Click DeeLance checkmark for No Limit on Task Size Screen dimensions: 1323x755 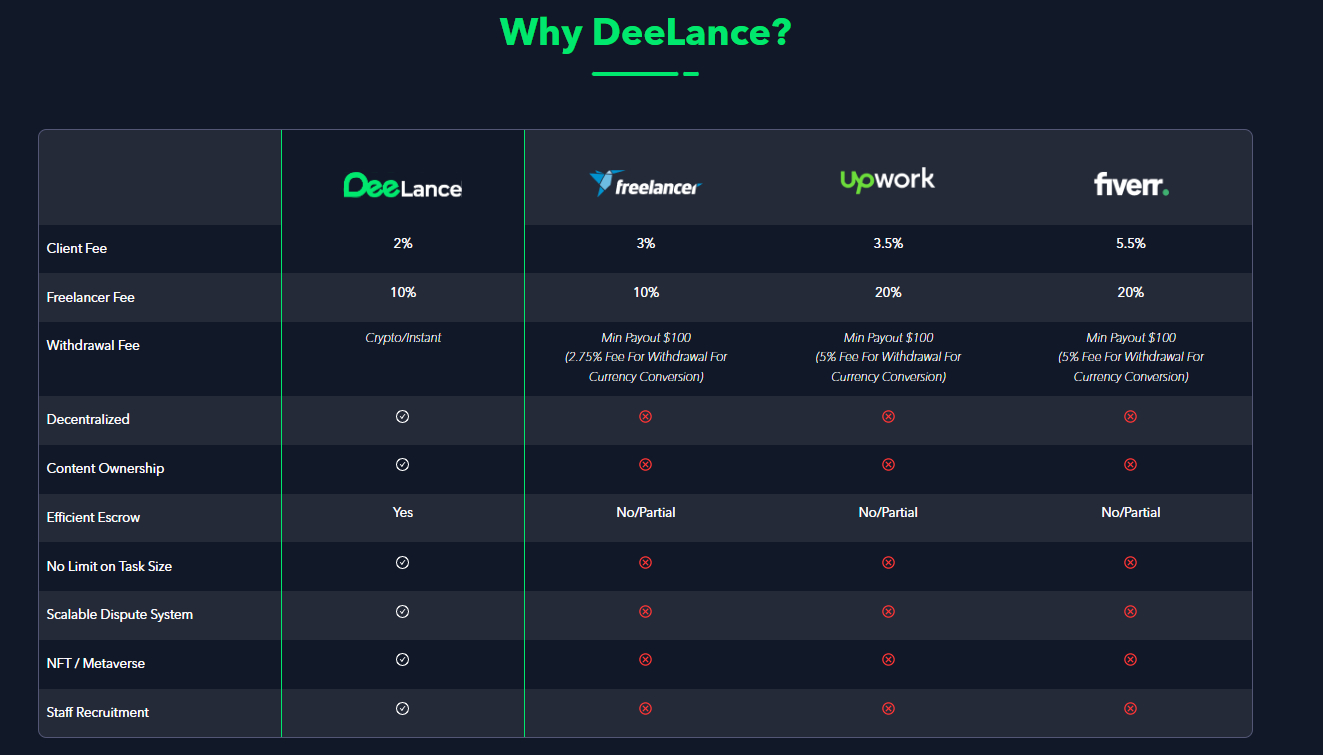pos(403,563)
